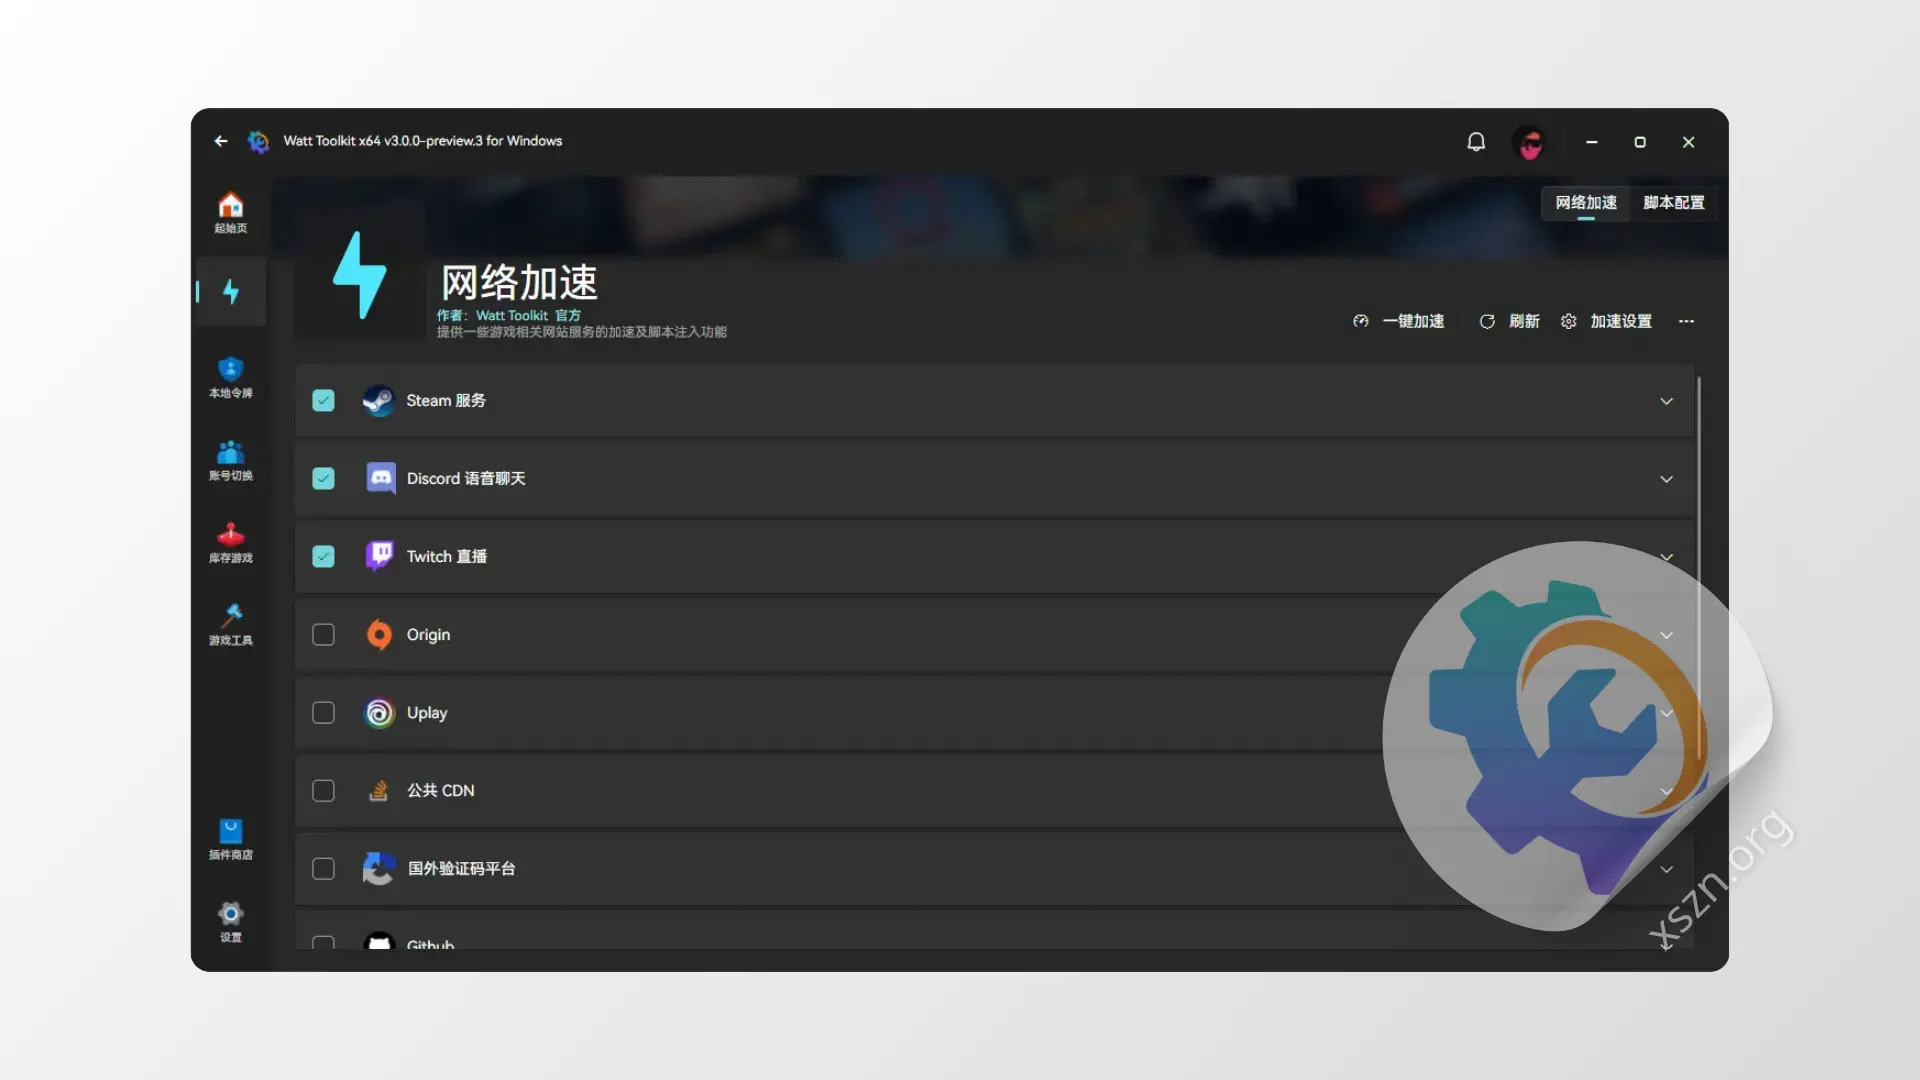Screen dimensions: 1920x1080
Task: Expand the 国外验证码平台 entry
Action: (x=1666, y=869)
